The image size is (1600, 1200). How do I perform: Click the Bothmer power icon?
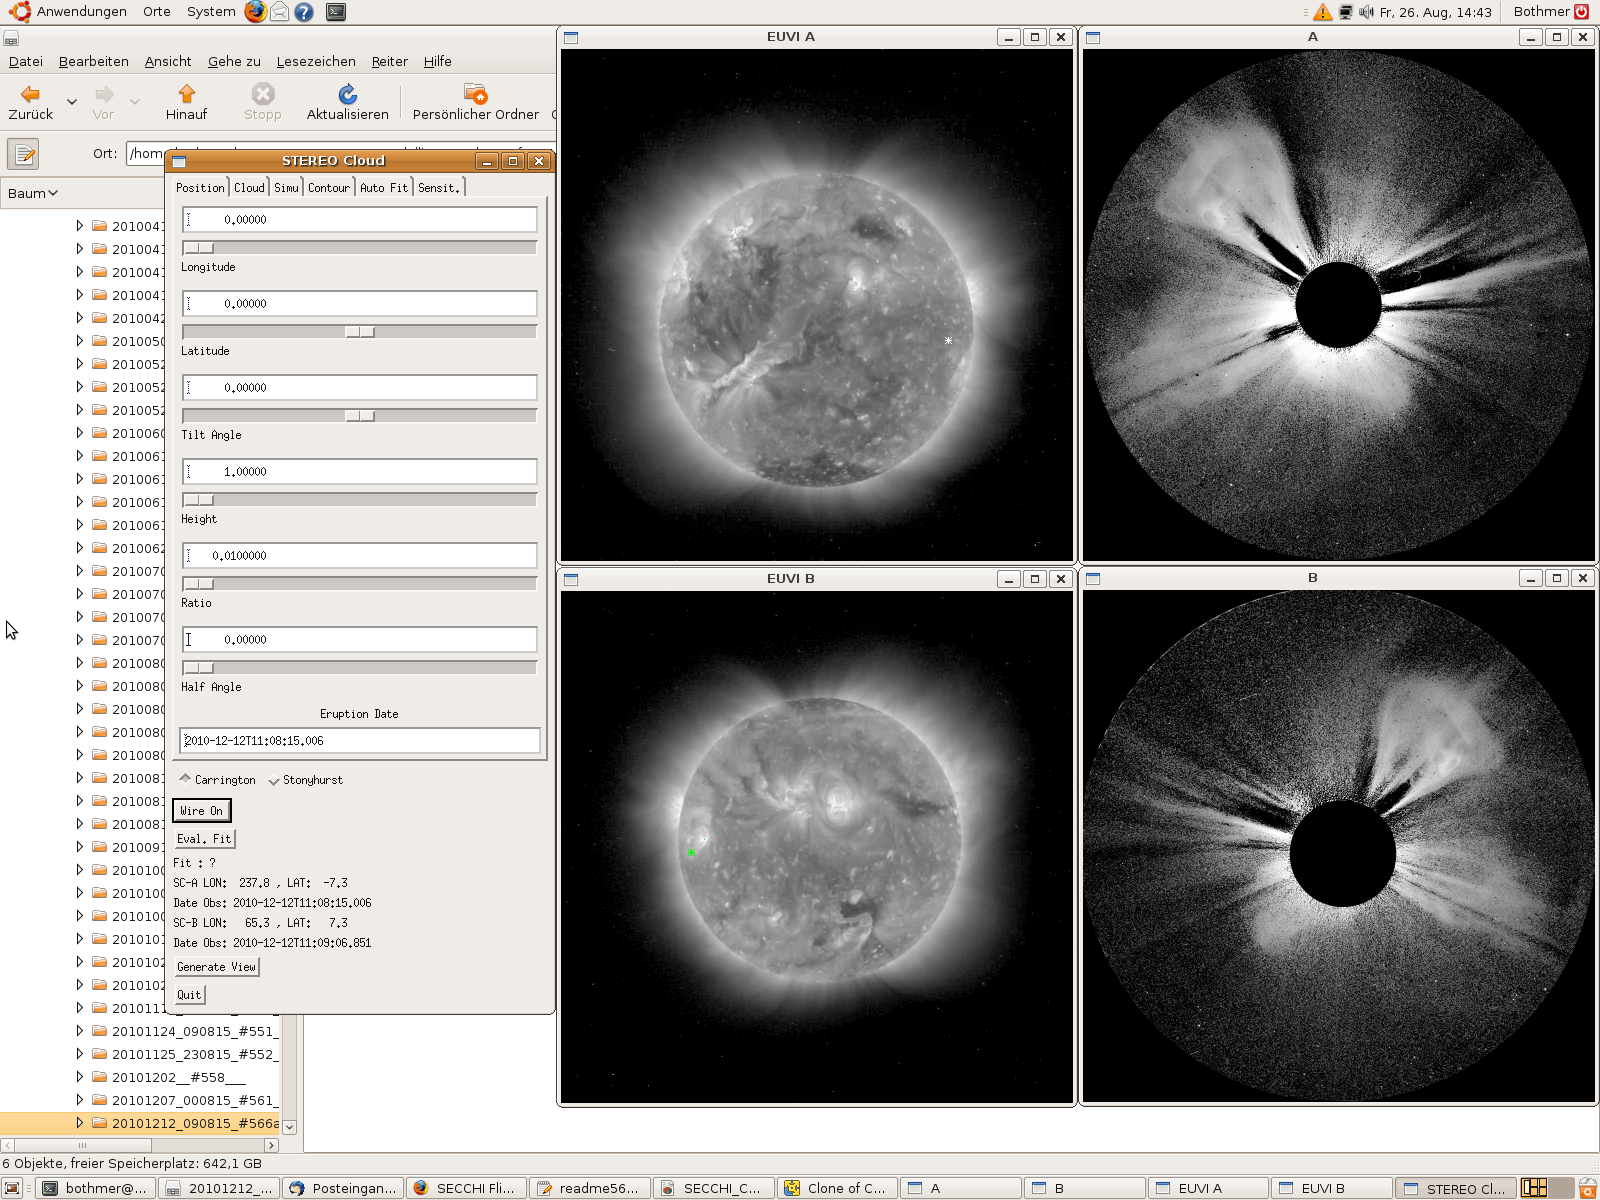1582,12
